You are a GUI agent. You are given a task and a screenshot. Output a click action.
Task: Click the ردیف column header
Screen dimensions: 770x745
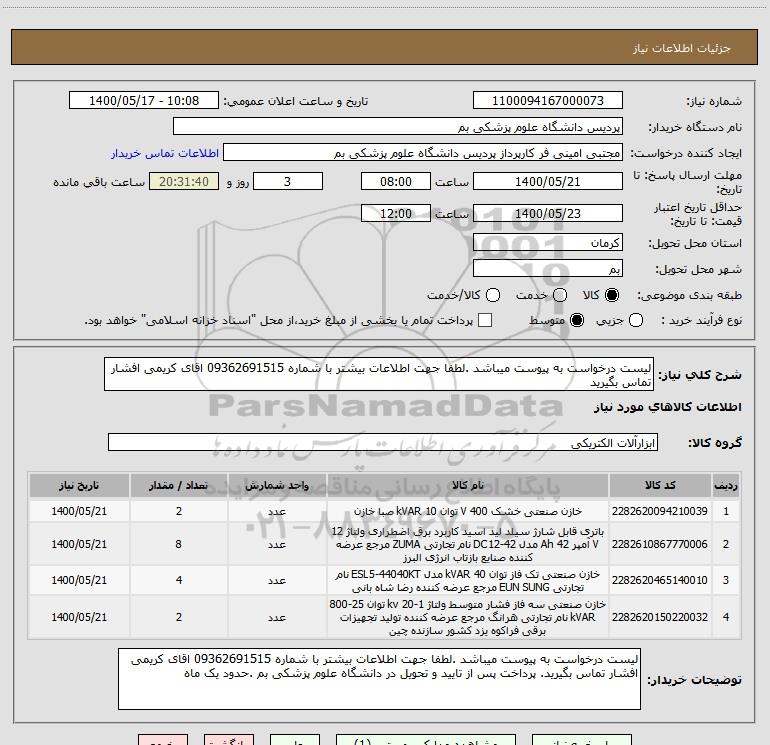coord(726,485)
